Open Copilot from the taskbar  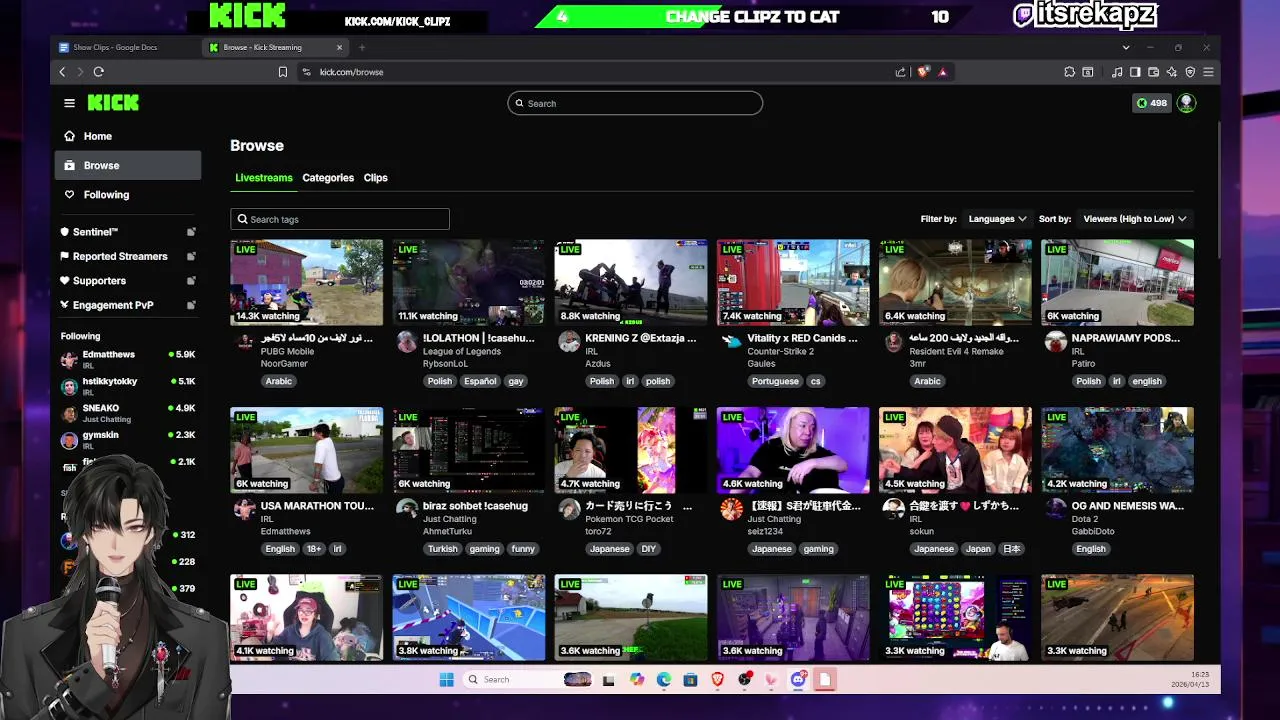click(637, 680)
